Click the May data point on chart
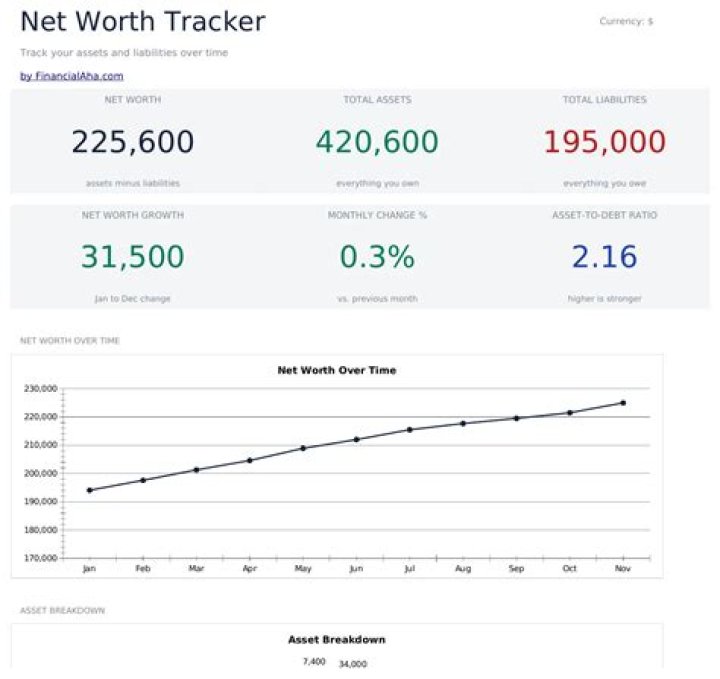Screen dimensions: 720x679 pyautogui.click(x=303, y=448)
